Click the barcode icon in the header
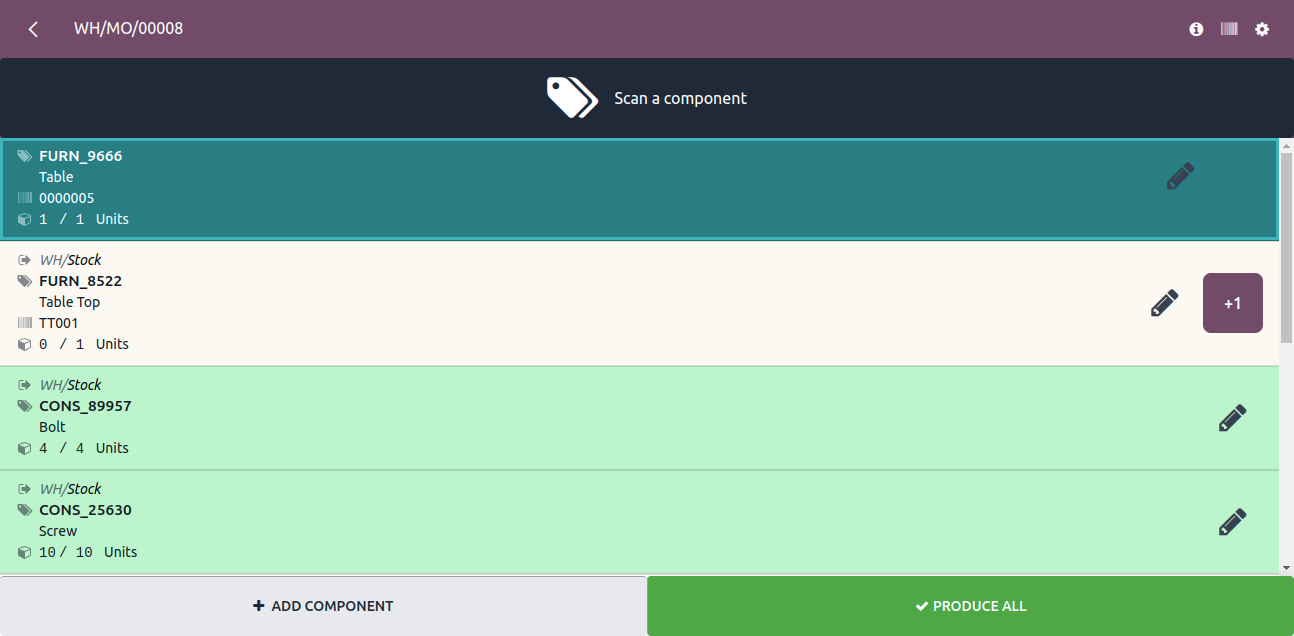Viewport: 1294px width, 636px height. [1229, 29]
